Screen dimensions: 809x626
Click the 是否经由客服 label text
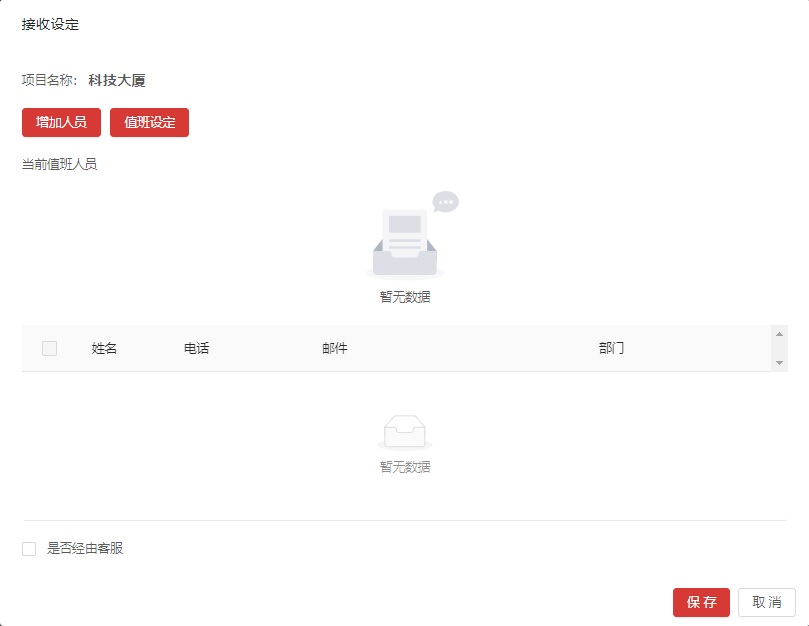click(85, 548)
